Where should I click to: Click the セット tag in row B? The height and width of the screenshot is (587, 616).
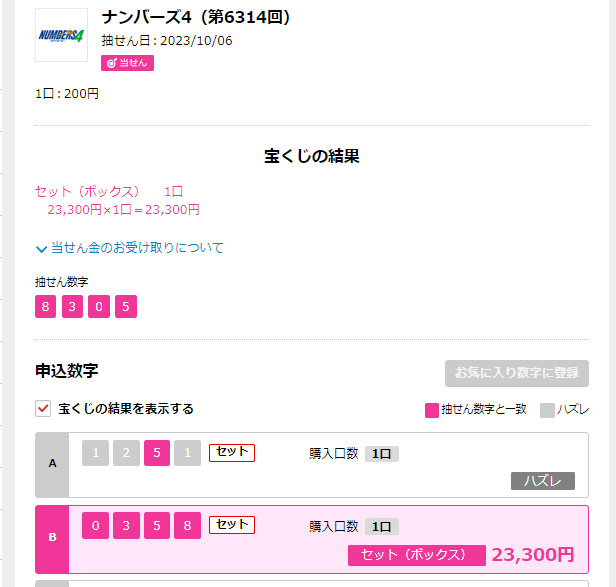click(x=232, y=525)
